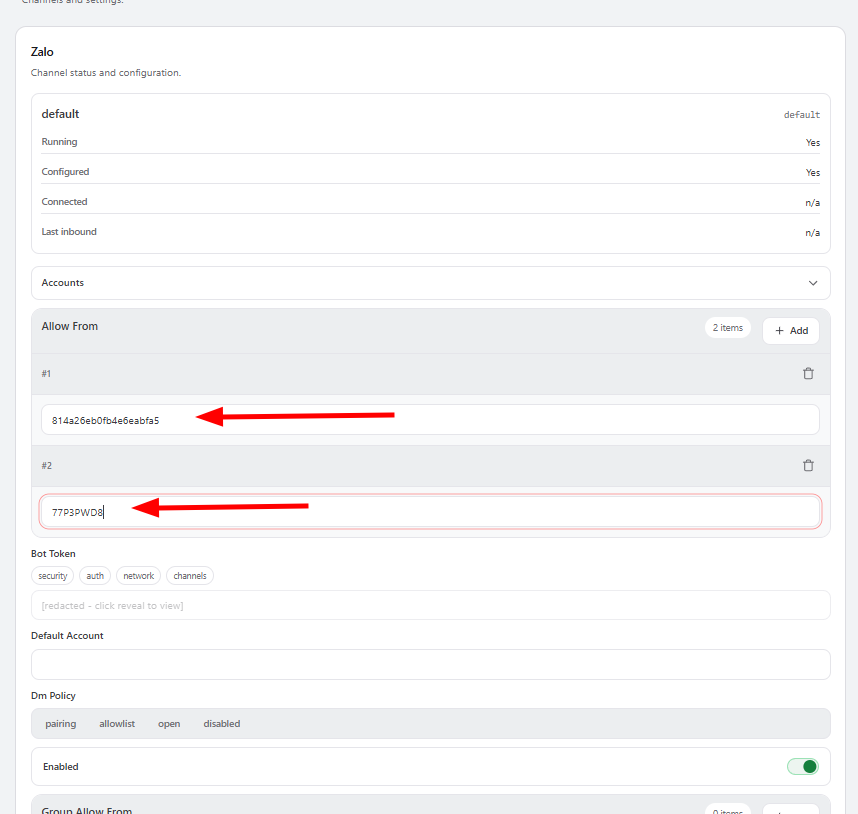Focus the 77P3PWD8 input field
The height and width of the screenshot is (814, 858).
coord(430,511)
